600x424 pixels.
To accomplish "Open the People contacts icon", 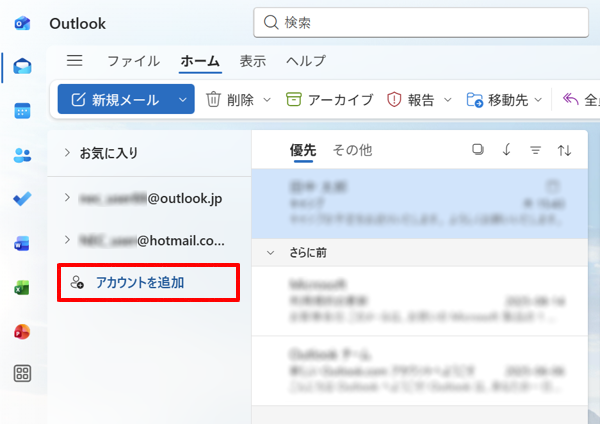I will click(x=22, y=155).
